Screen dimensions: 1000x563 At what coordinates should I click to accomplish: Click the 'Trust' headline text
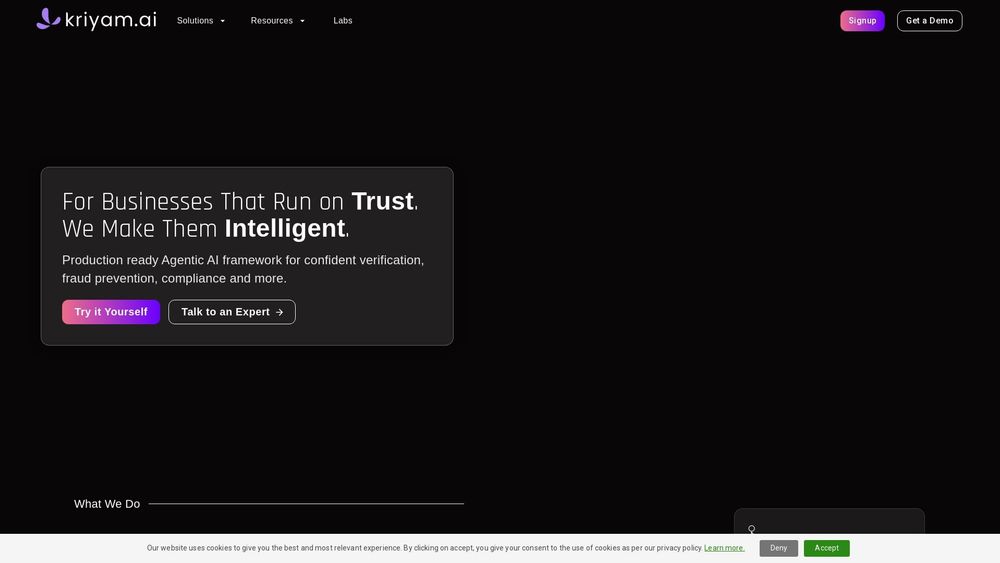click(x=383, y=201)
